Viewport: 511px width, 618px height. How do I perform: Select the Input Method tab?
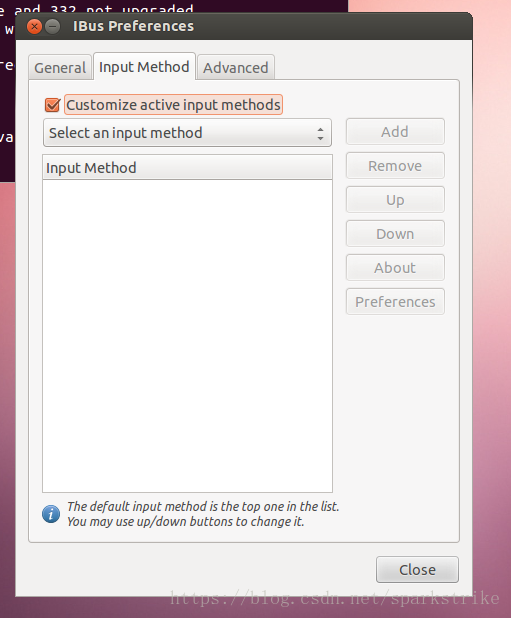coord(144,67)
